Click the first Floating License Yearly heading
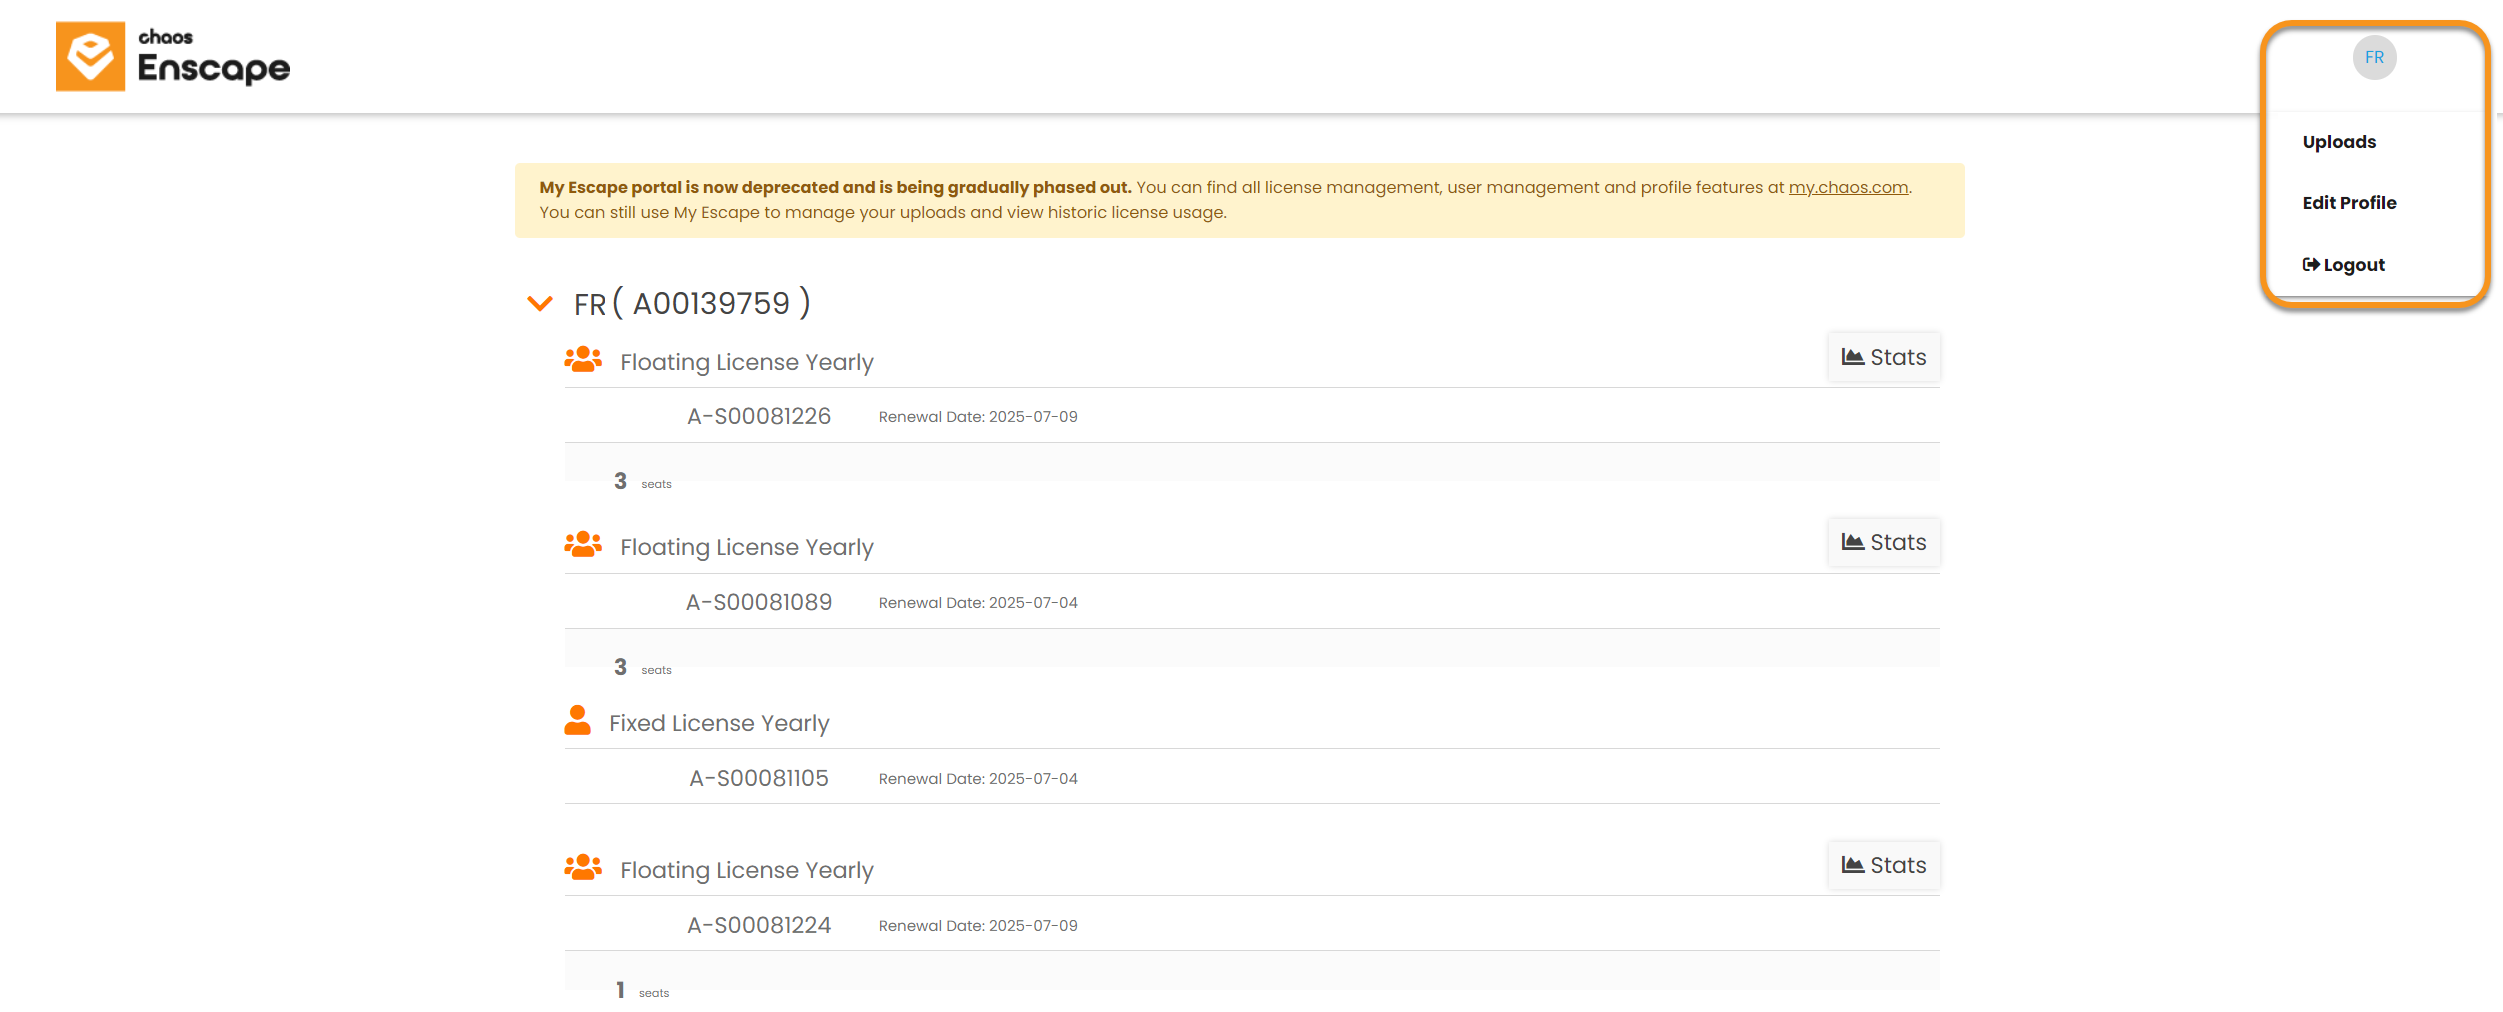Screen dimensions: 2503x1012 pos(746,362)
